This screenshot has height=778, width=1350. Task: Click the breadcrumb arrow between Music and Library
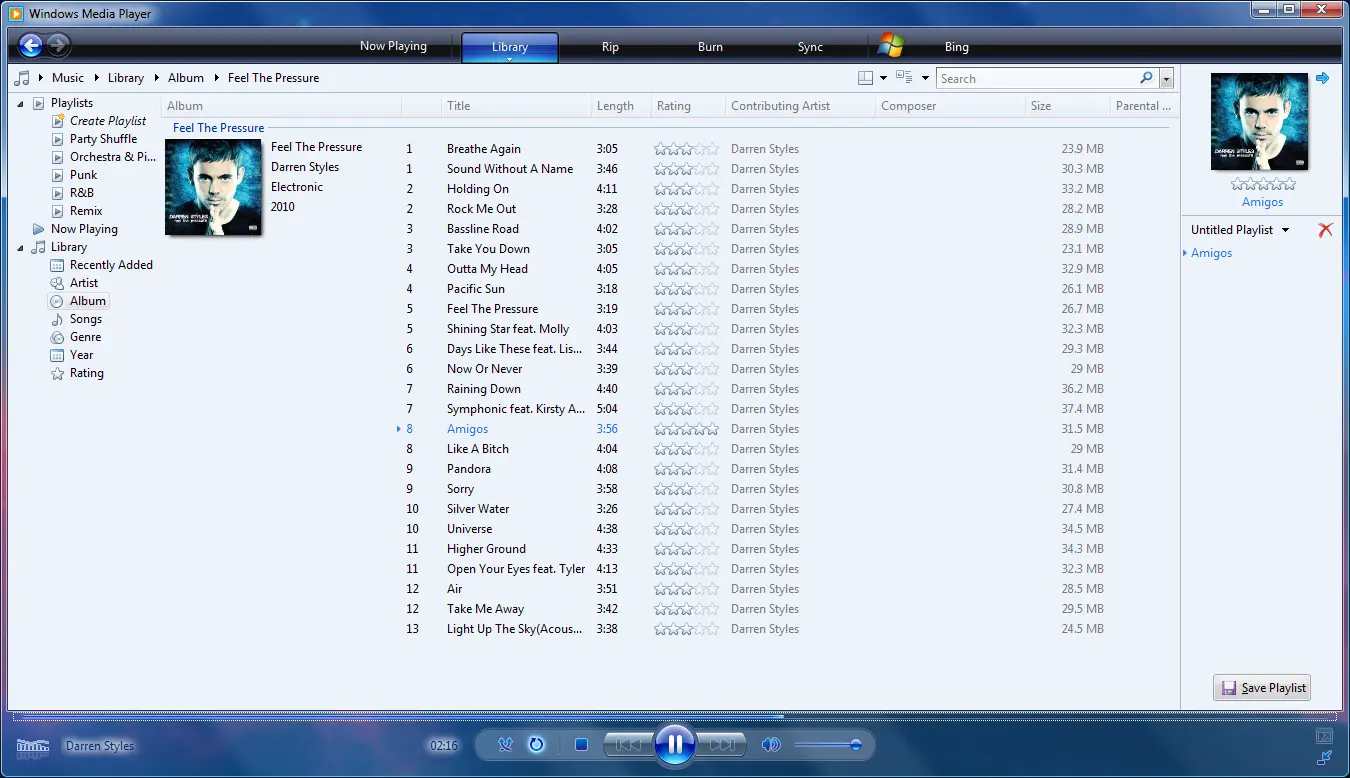point(97,78)
